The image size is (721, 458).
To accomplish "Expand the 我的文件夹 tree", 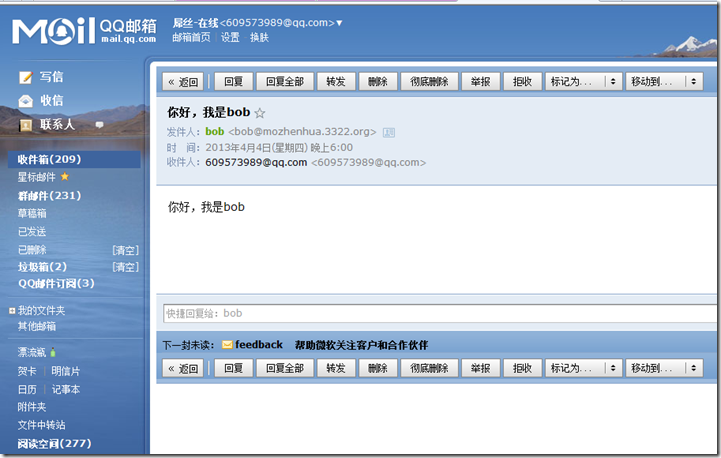I will coord(12,311).
